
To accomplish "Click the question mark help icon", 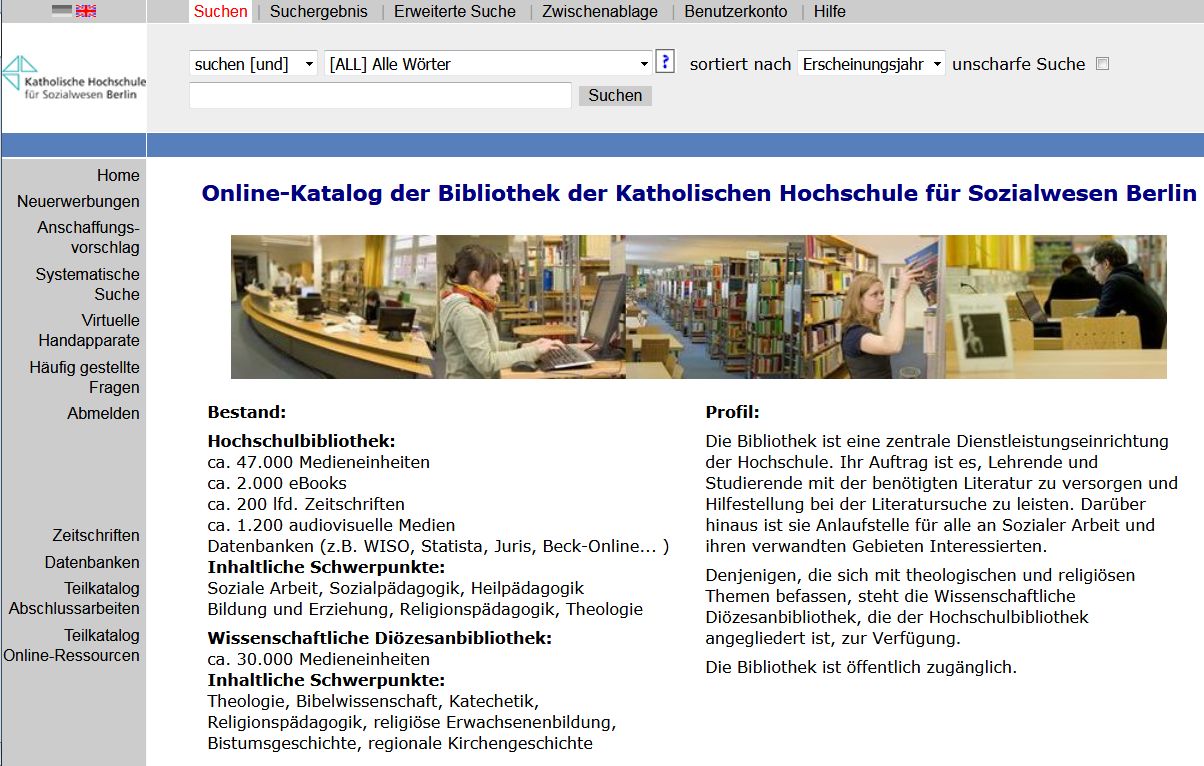I will tap(665, 62).
